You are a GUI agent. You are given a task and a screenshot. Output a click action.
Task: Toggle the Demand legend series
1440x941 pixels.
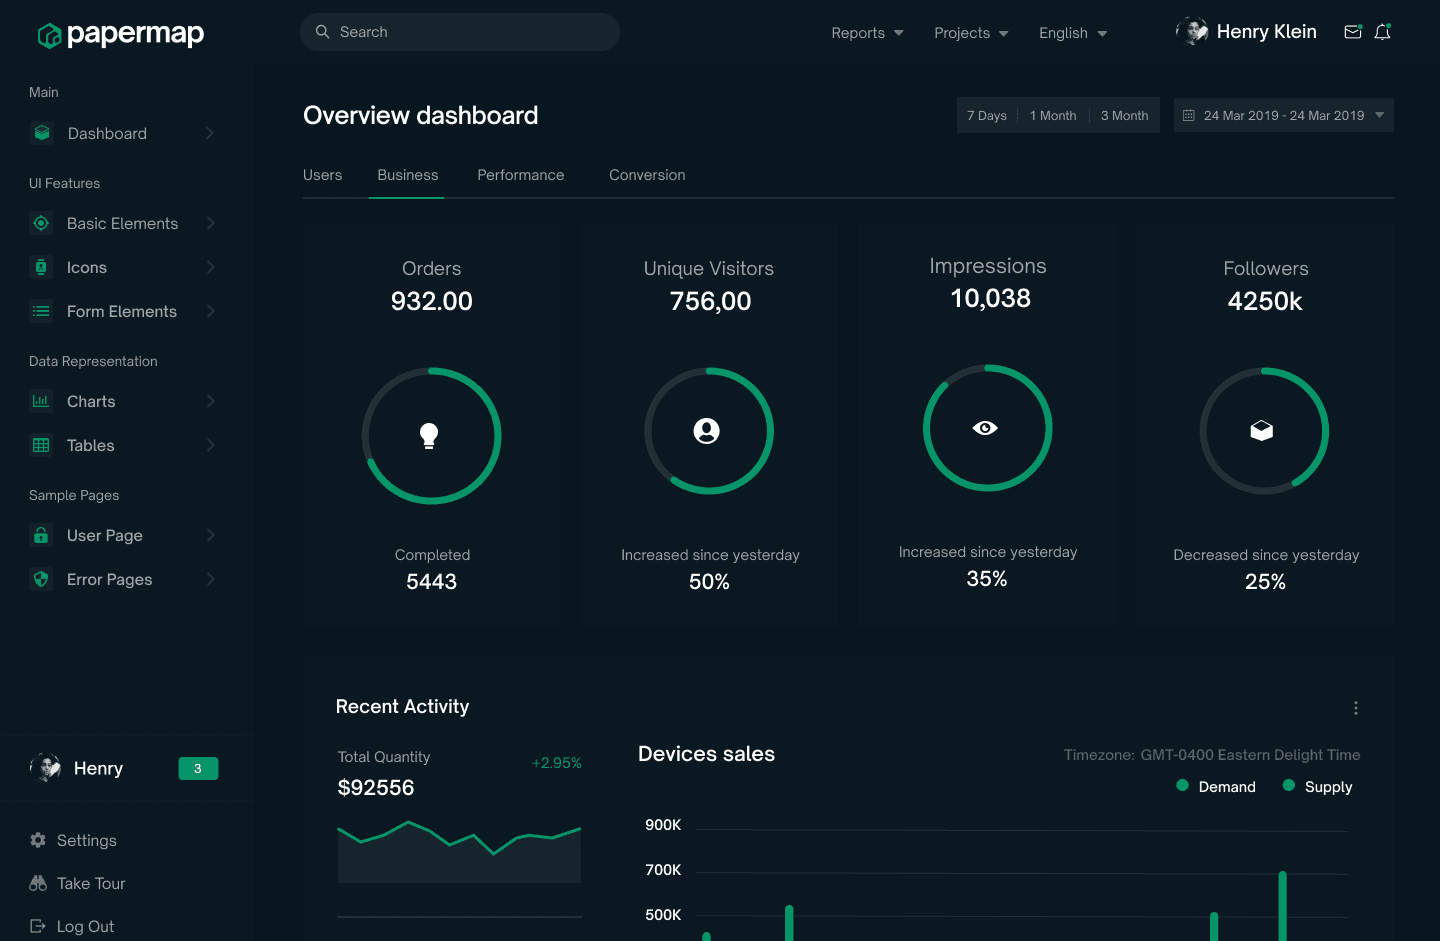click(x=1216, y=787)
